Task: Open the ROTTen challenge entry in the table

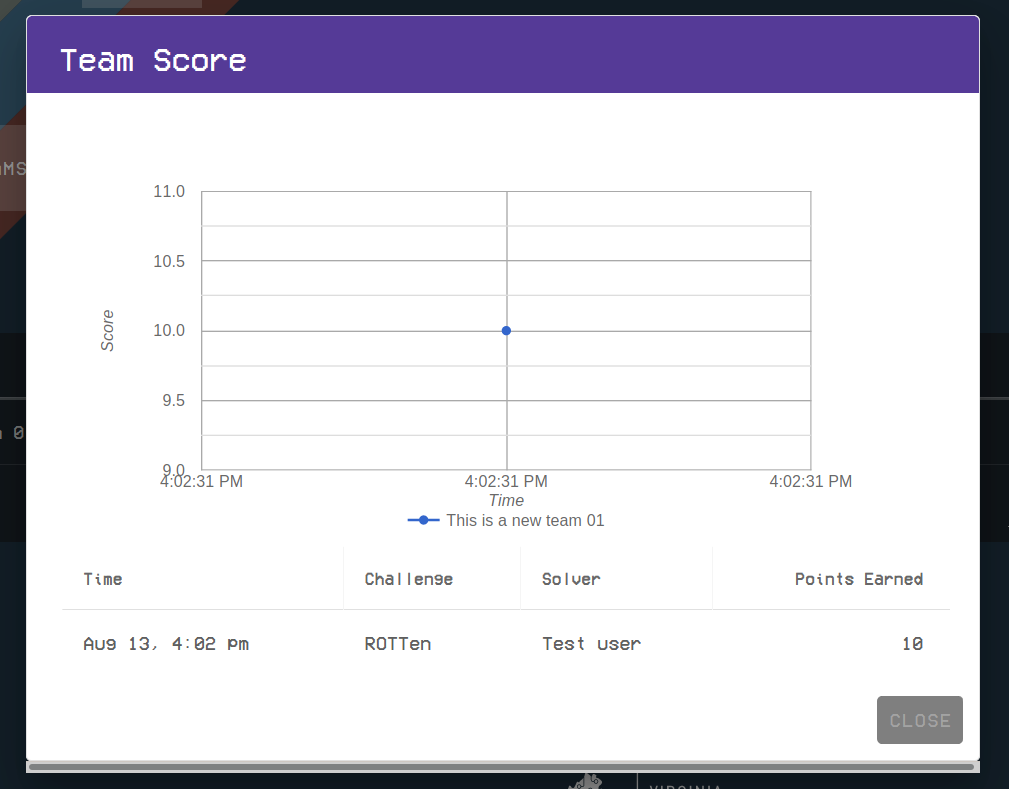Action: (397, 643)
